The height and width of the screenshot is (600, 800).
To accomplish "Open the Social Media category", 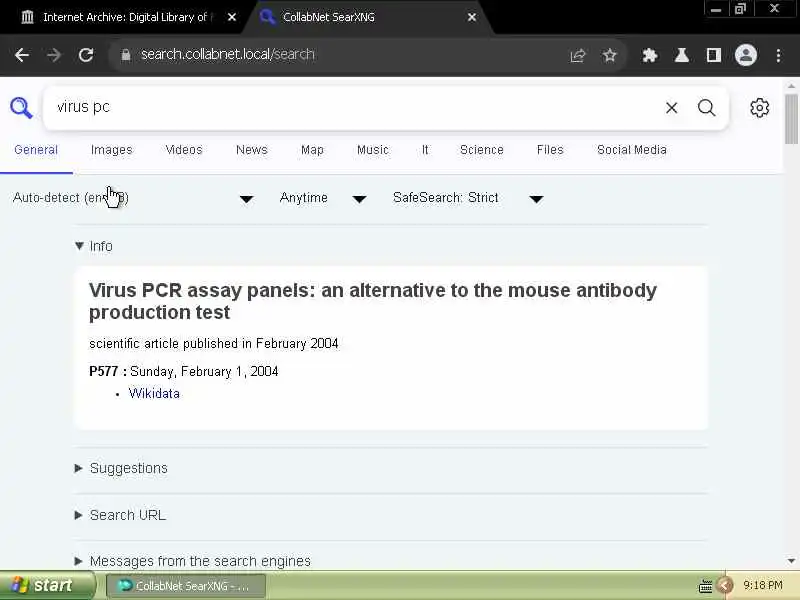I will point(632,150).
